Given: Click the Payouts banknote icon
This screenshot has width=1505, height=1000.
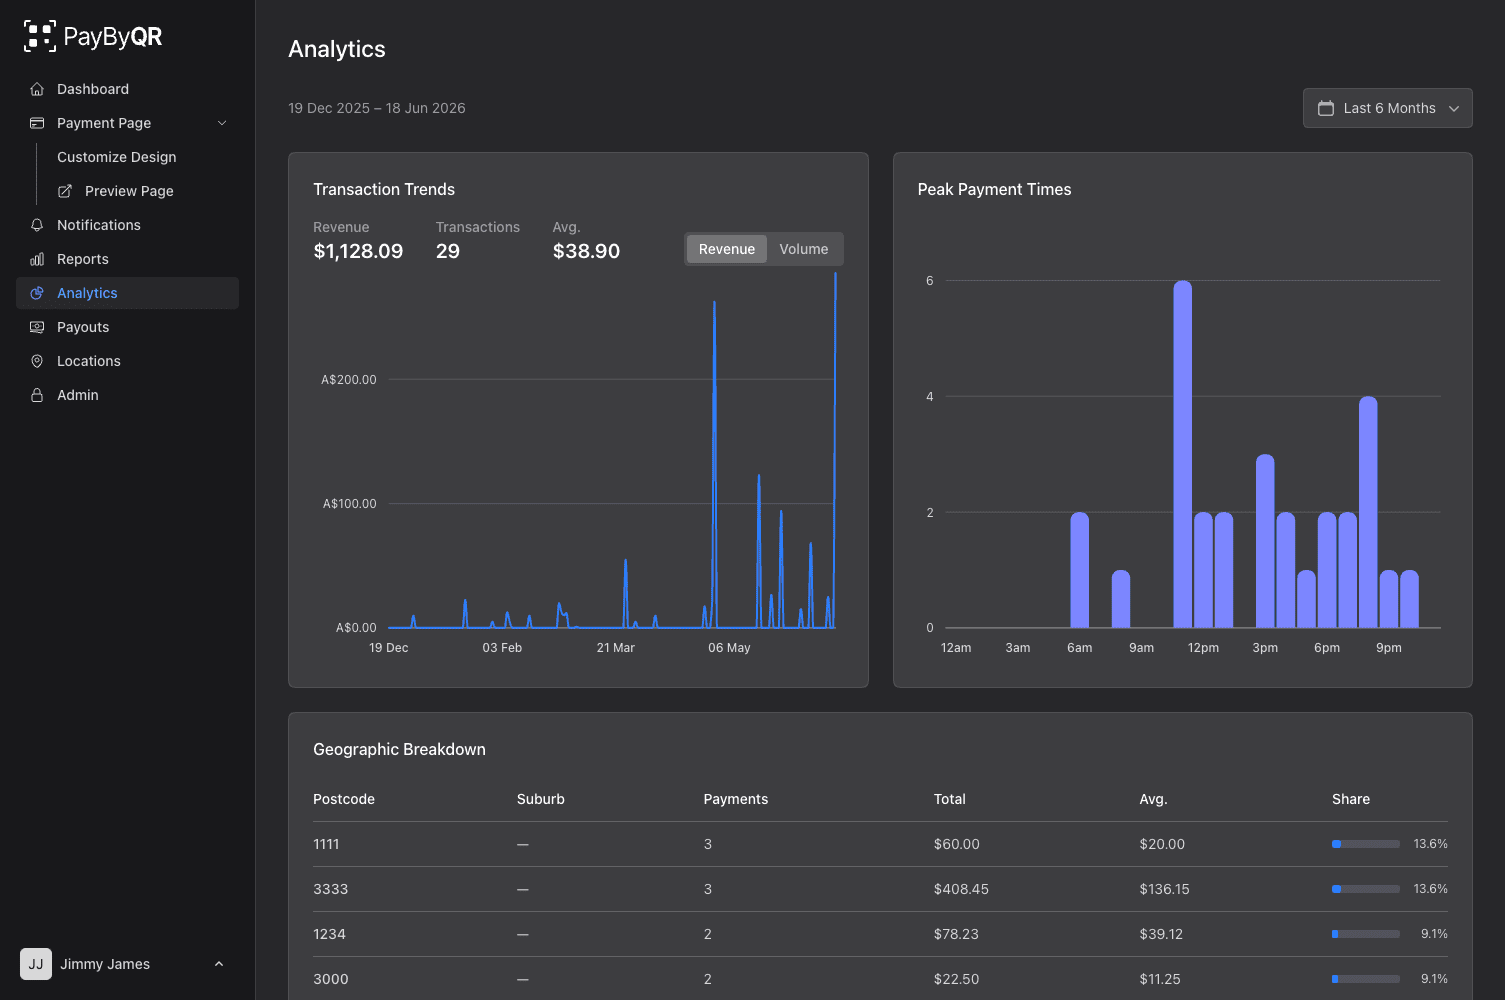Looking at the screenshot, I should click(37, 327).
